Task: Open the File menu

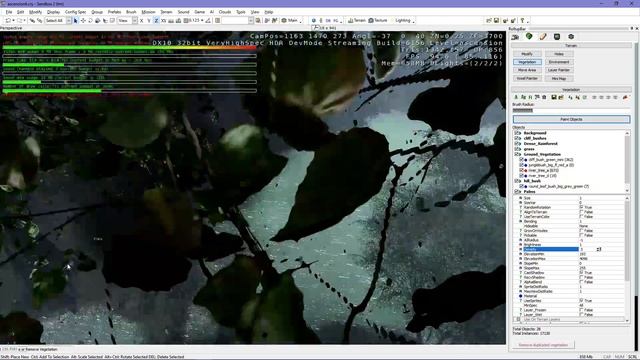Action: click(9, 12)
